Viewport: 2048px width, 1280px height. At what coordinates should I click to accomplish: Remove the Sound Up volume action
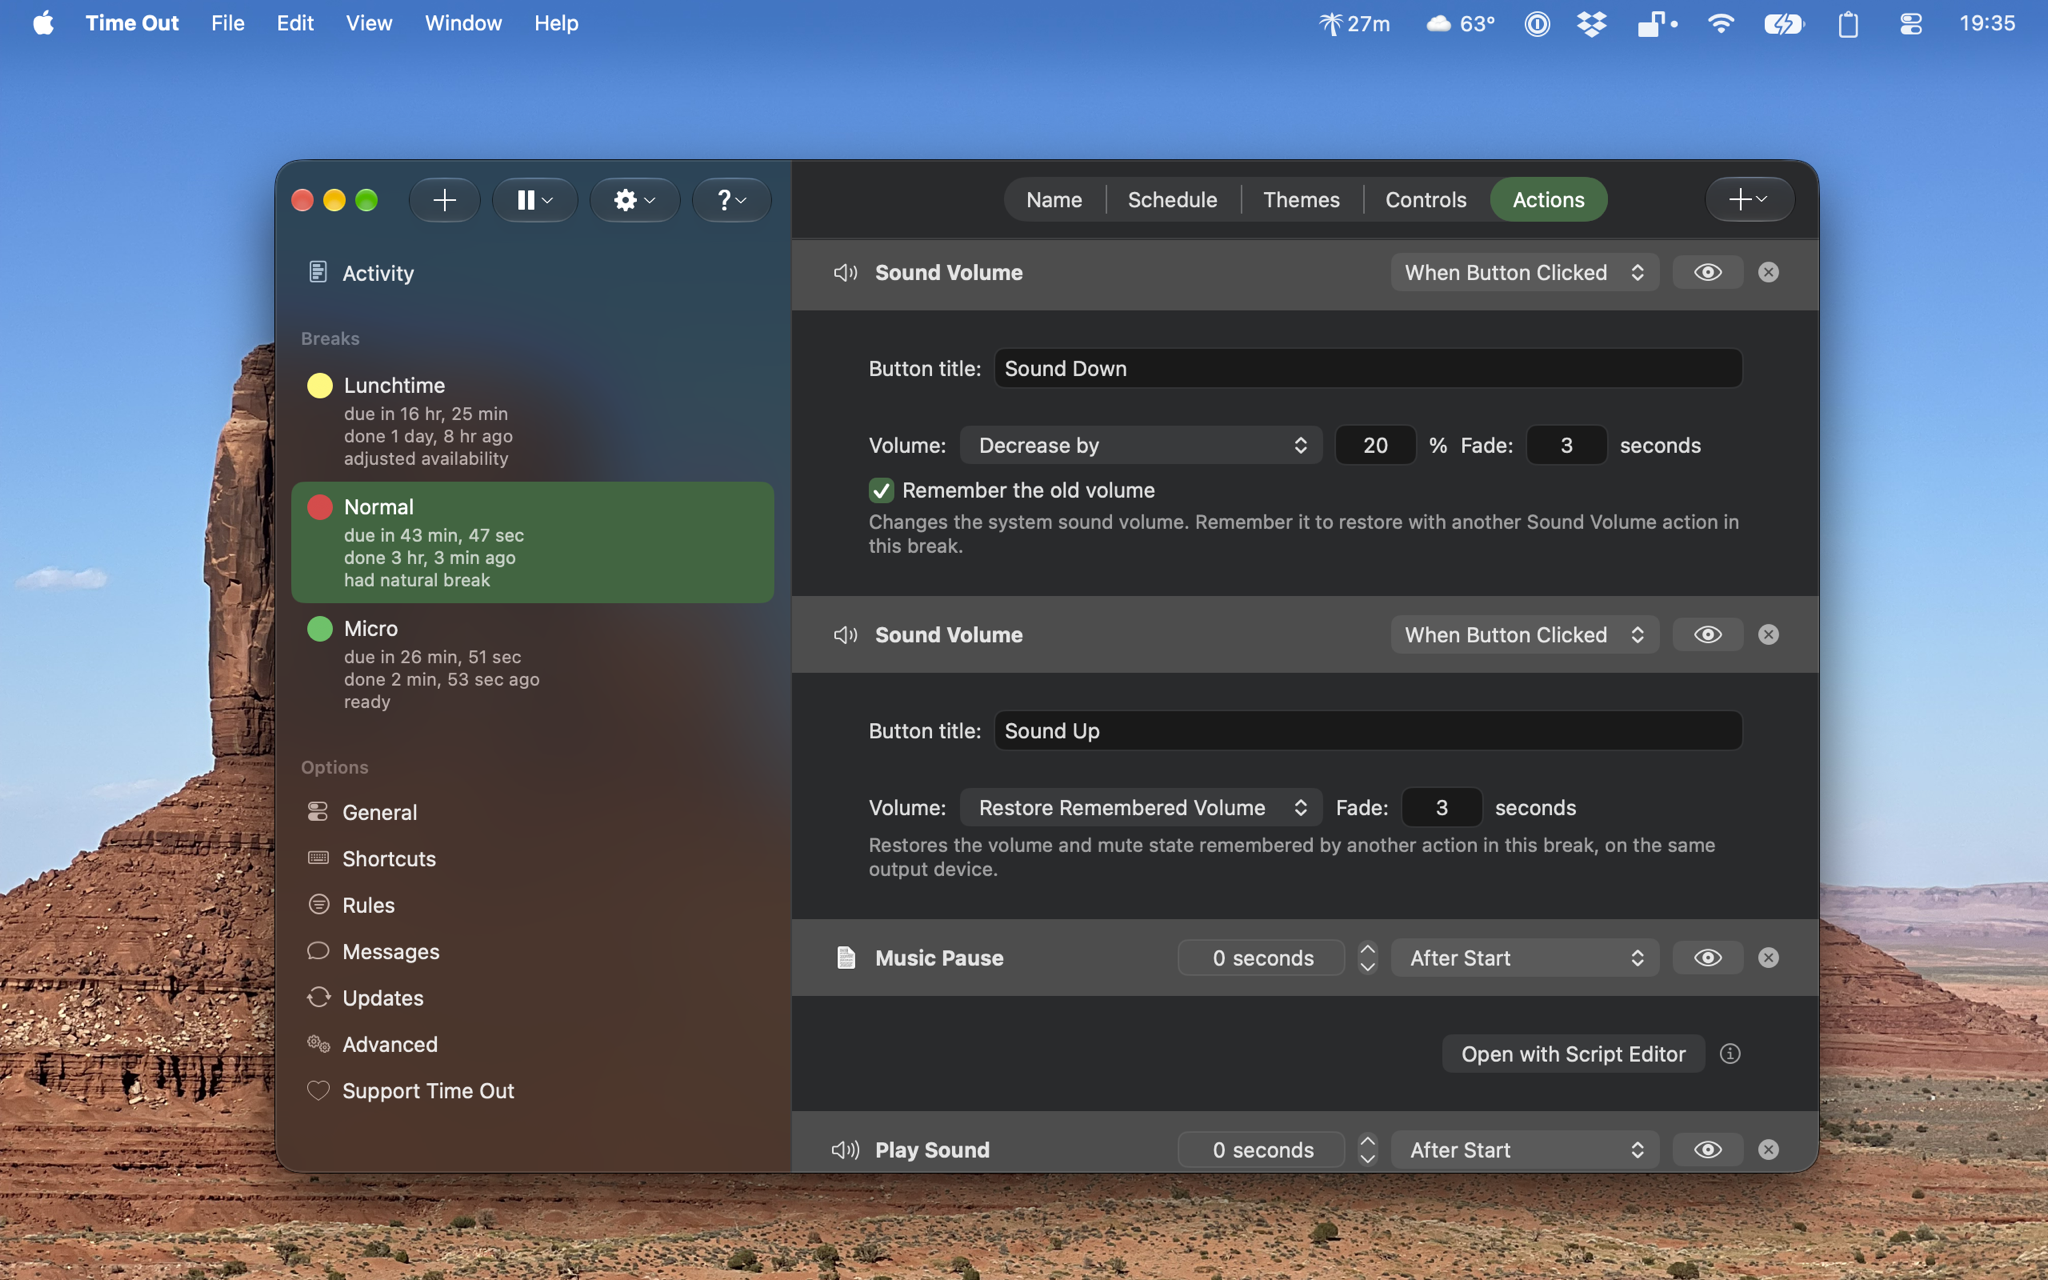1768,635
